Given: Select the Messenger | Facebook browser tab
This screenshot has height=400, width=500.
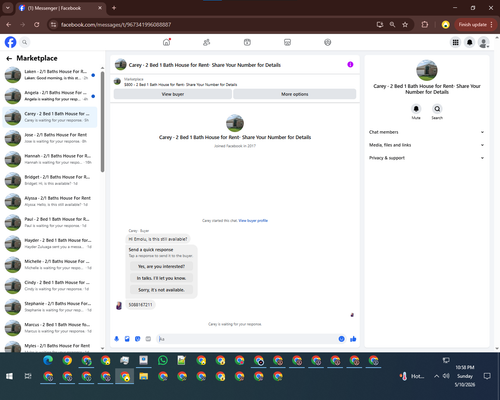Looking at the screenshot, I should click(x=60, y=8).
